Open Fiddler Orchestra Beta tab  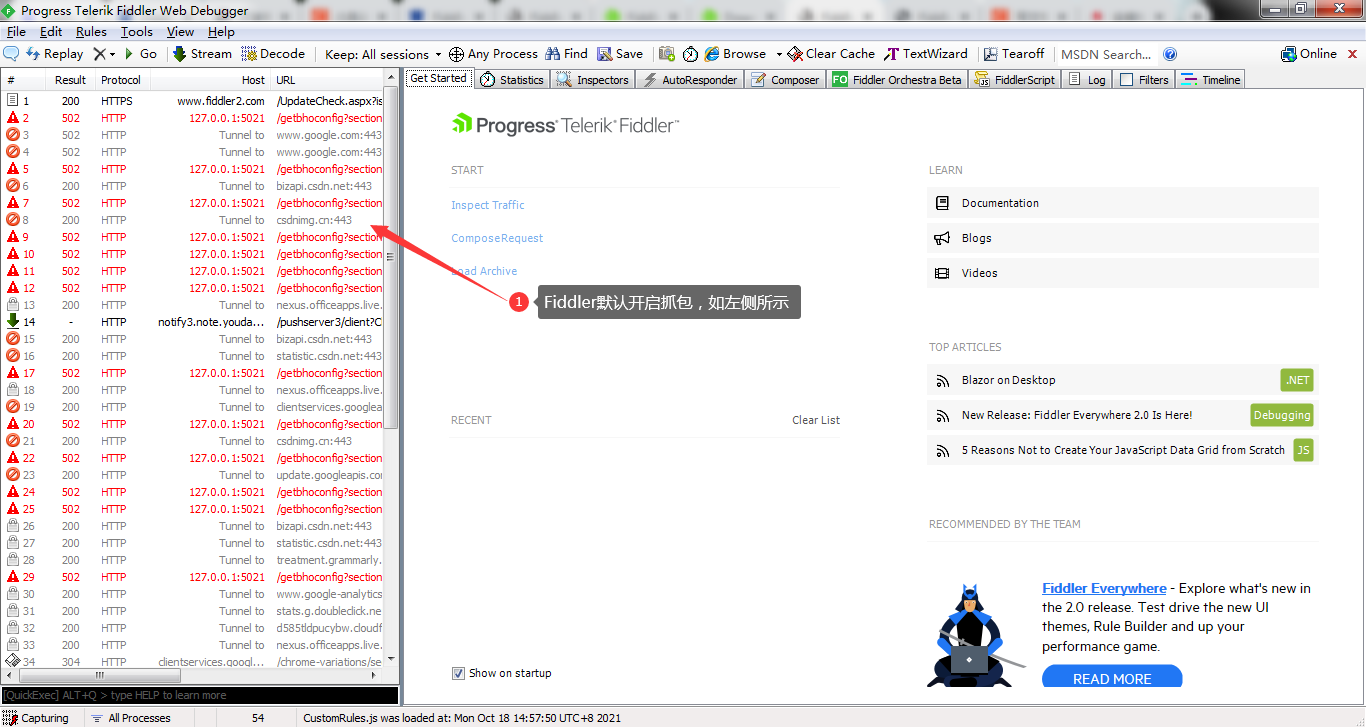tap(897, 80)
